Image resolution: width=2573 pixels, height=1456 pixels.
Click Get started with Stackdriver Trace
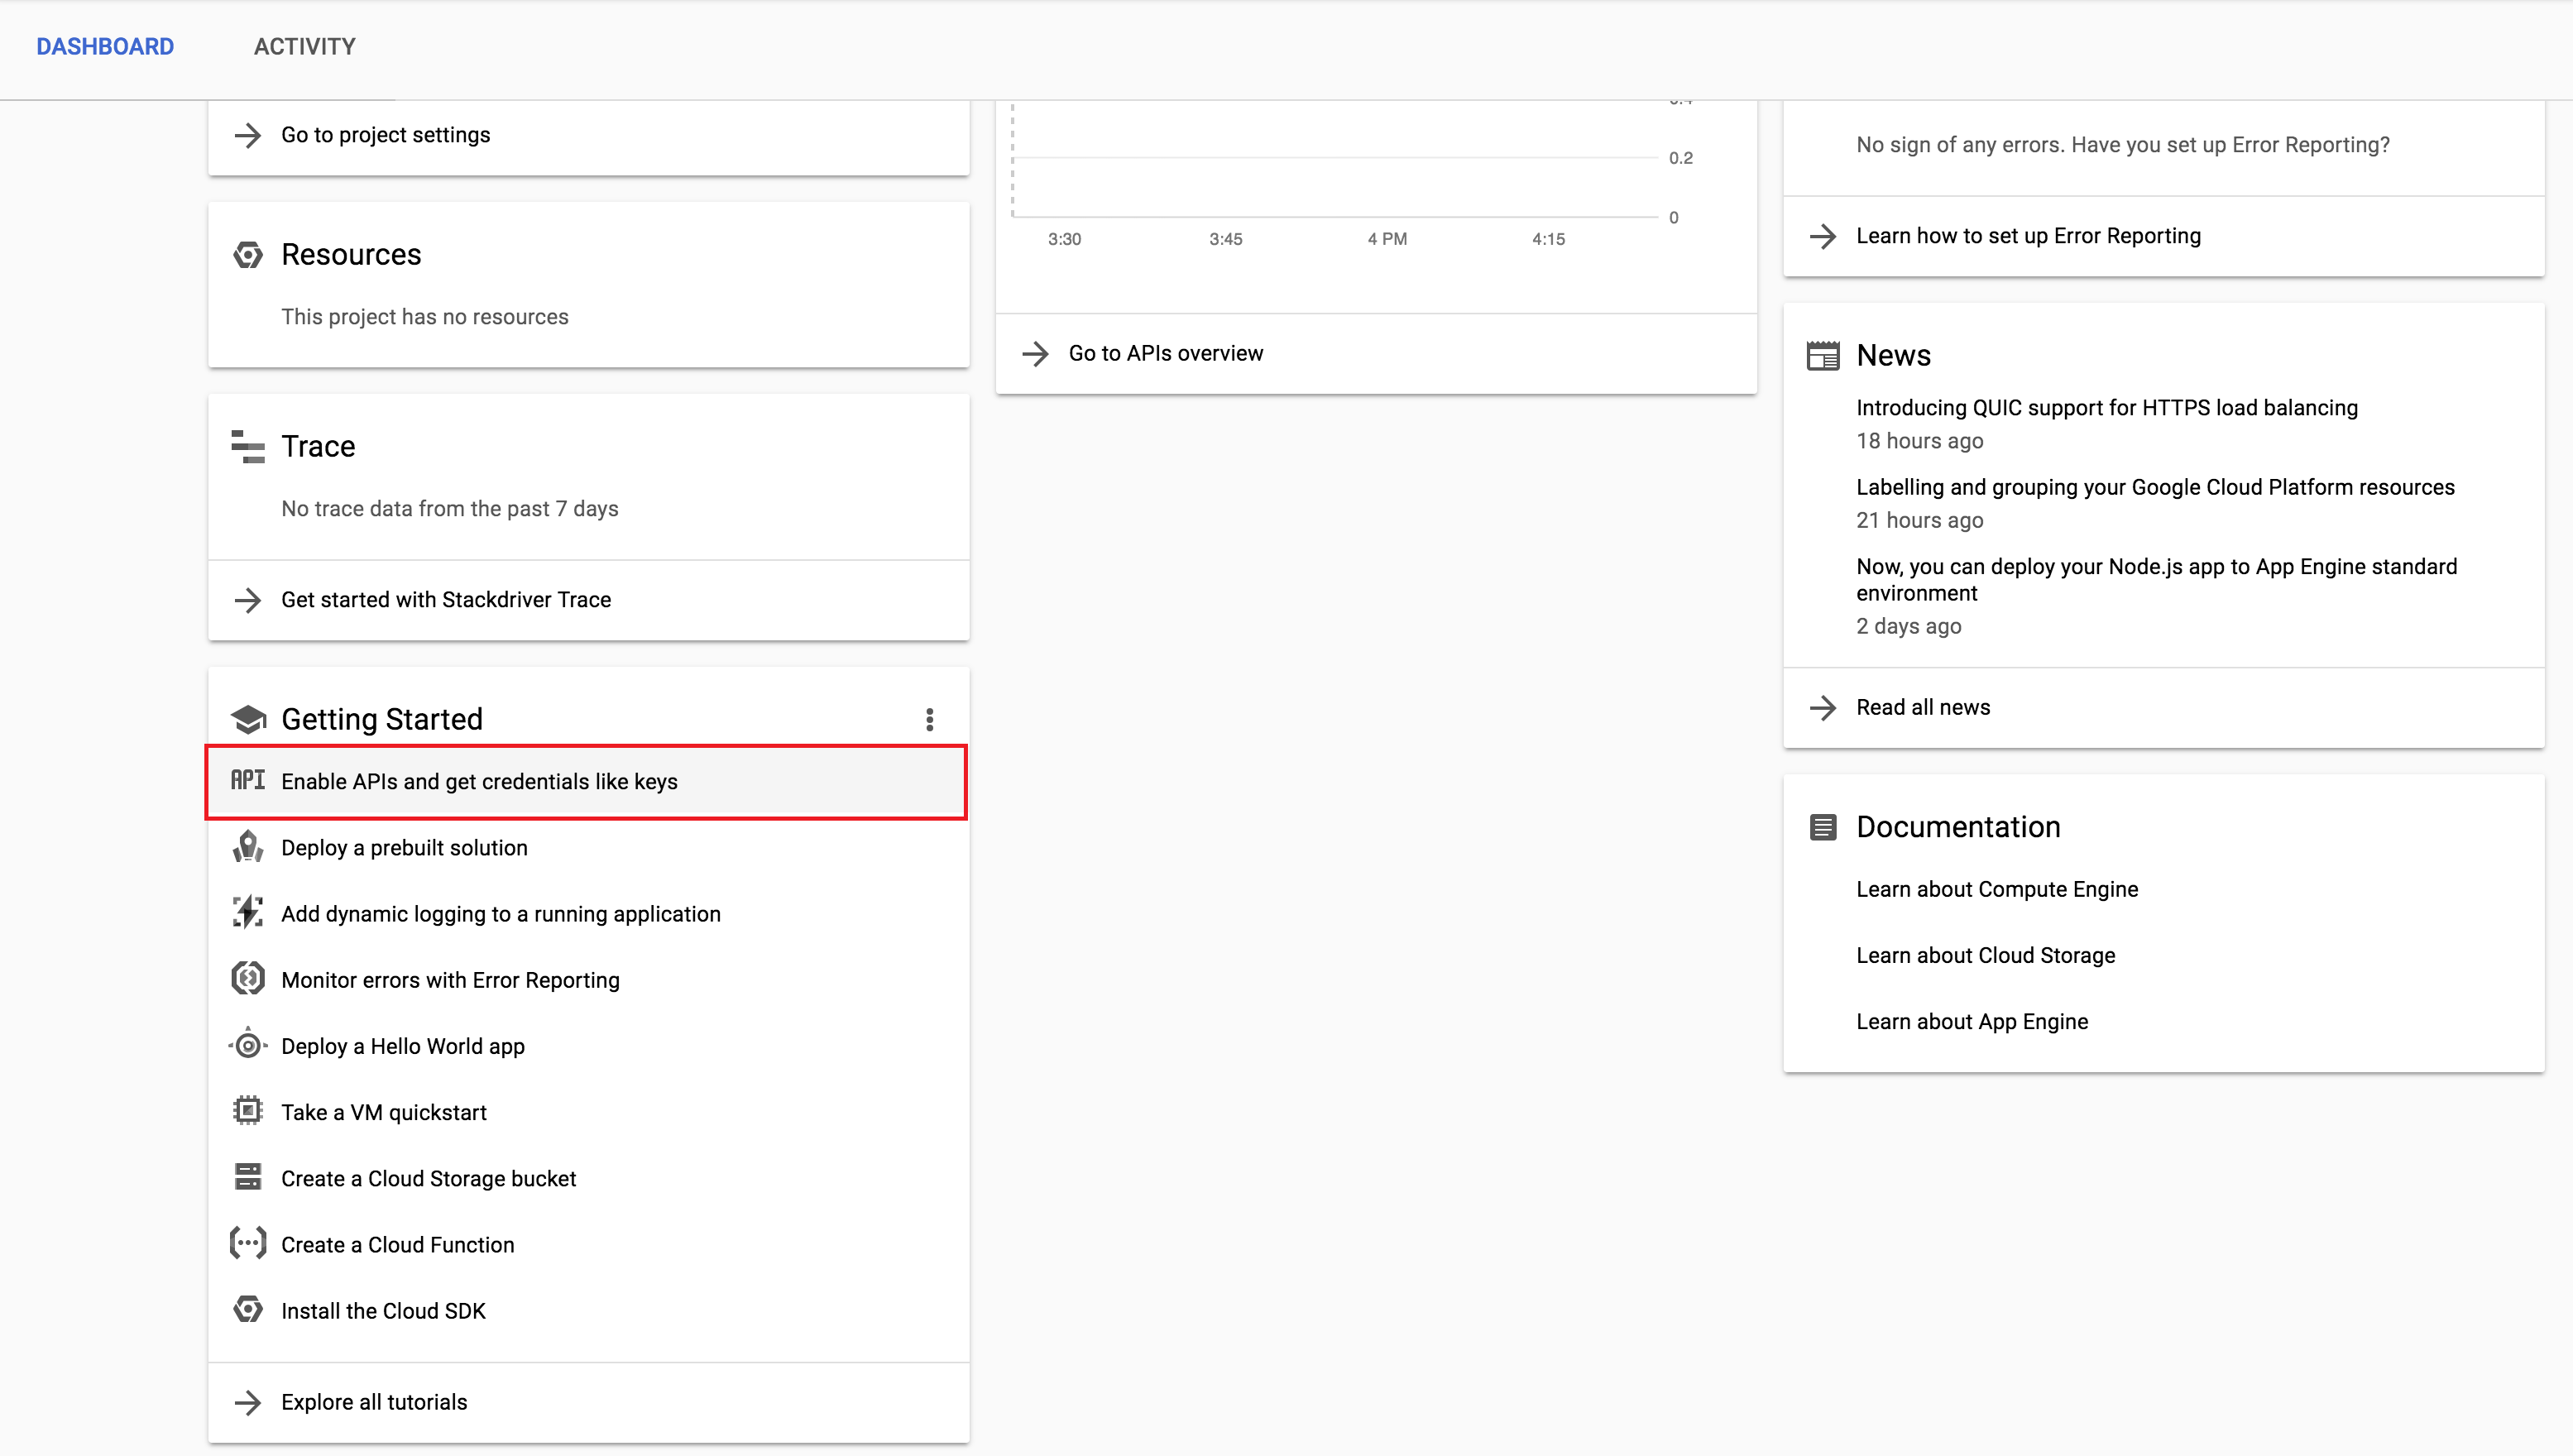click(445, 599)
